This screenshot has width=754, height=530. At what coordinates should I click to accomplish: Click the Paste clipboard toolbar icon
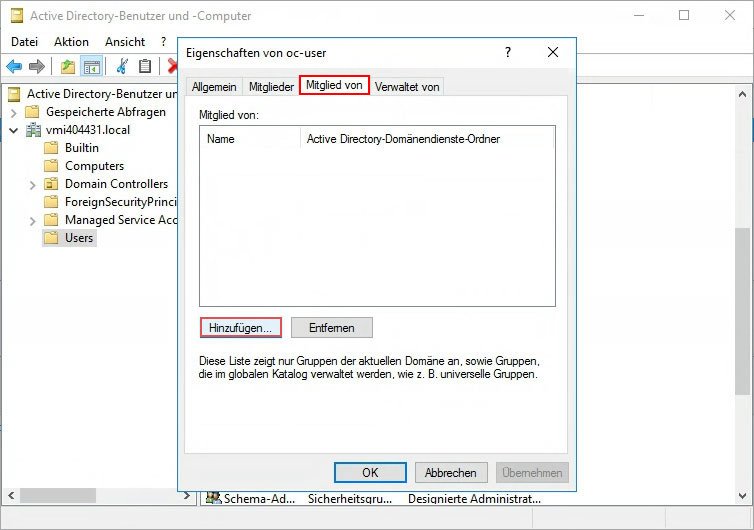145,66
